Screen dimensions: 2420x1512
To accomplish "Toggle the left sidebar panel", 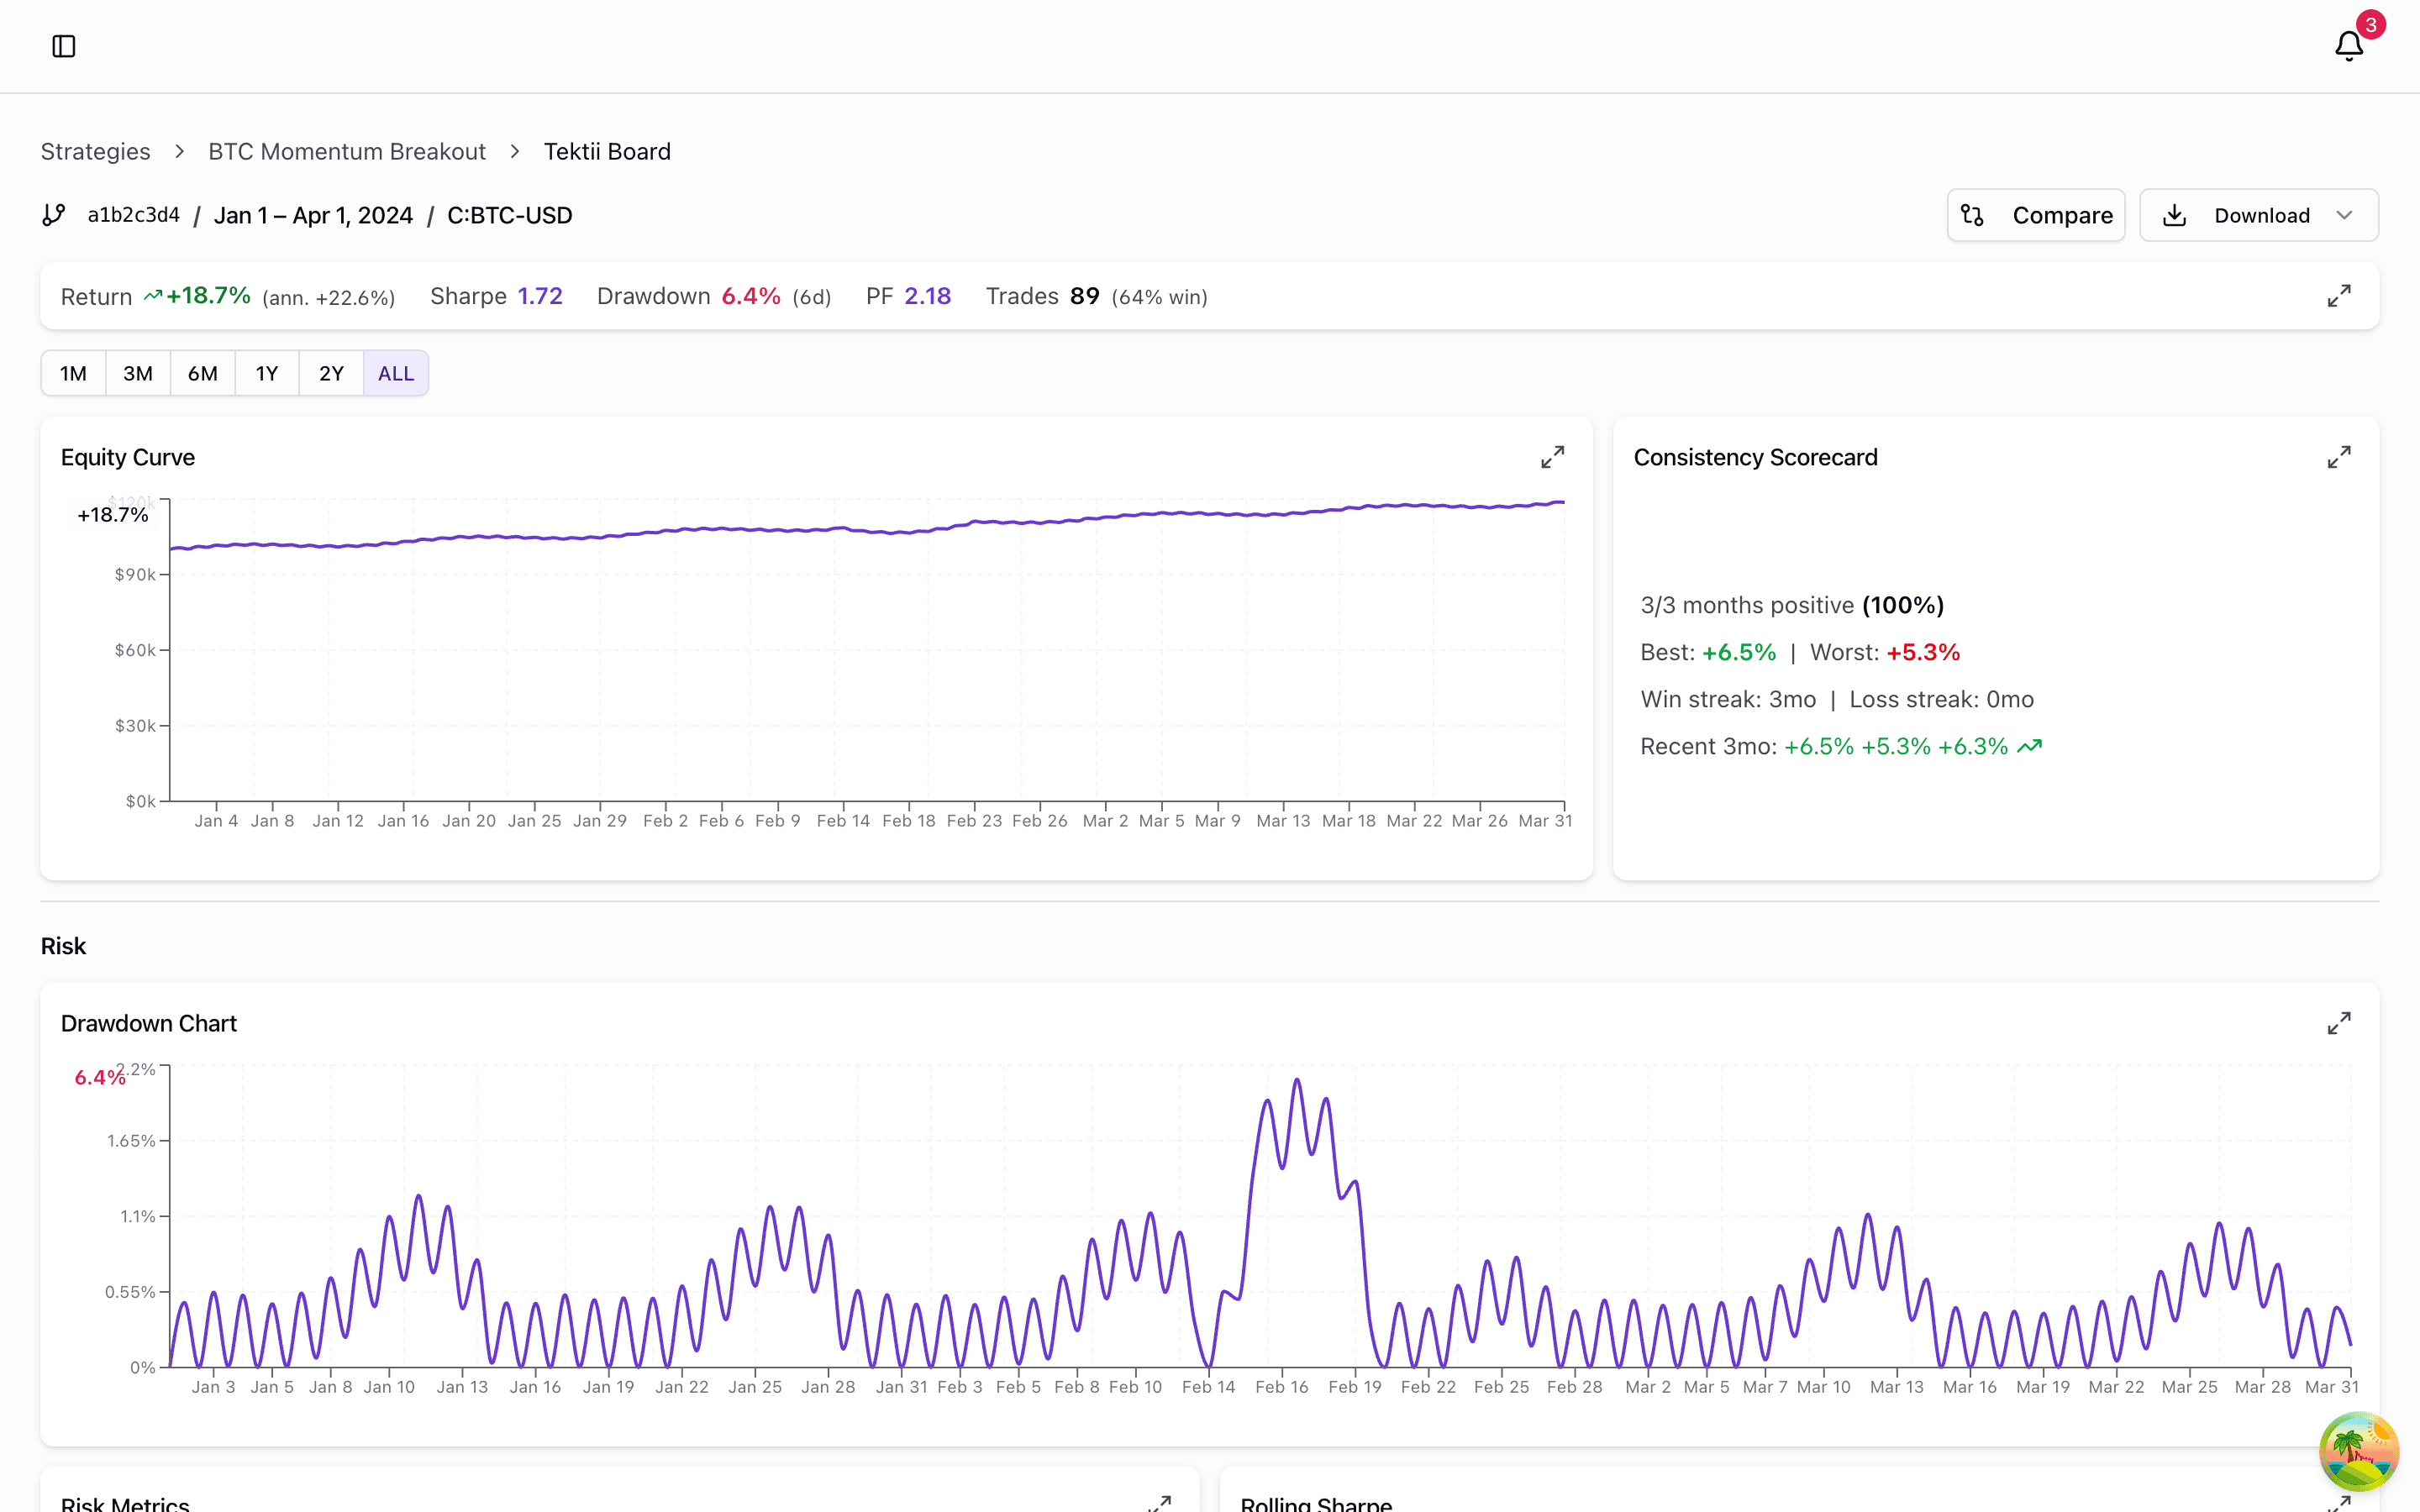I will pyautogui.click(x=64, y=45).
